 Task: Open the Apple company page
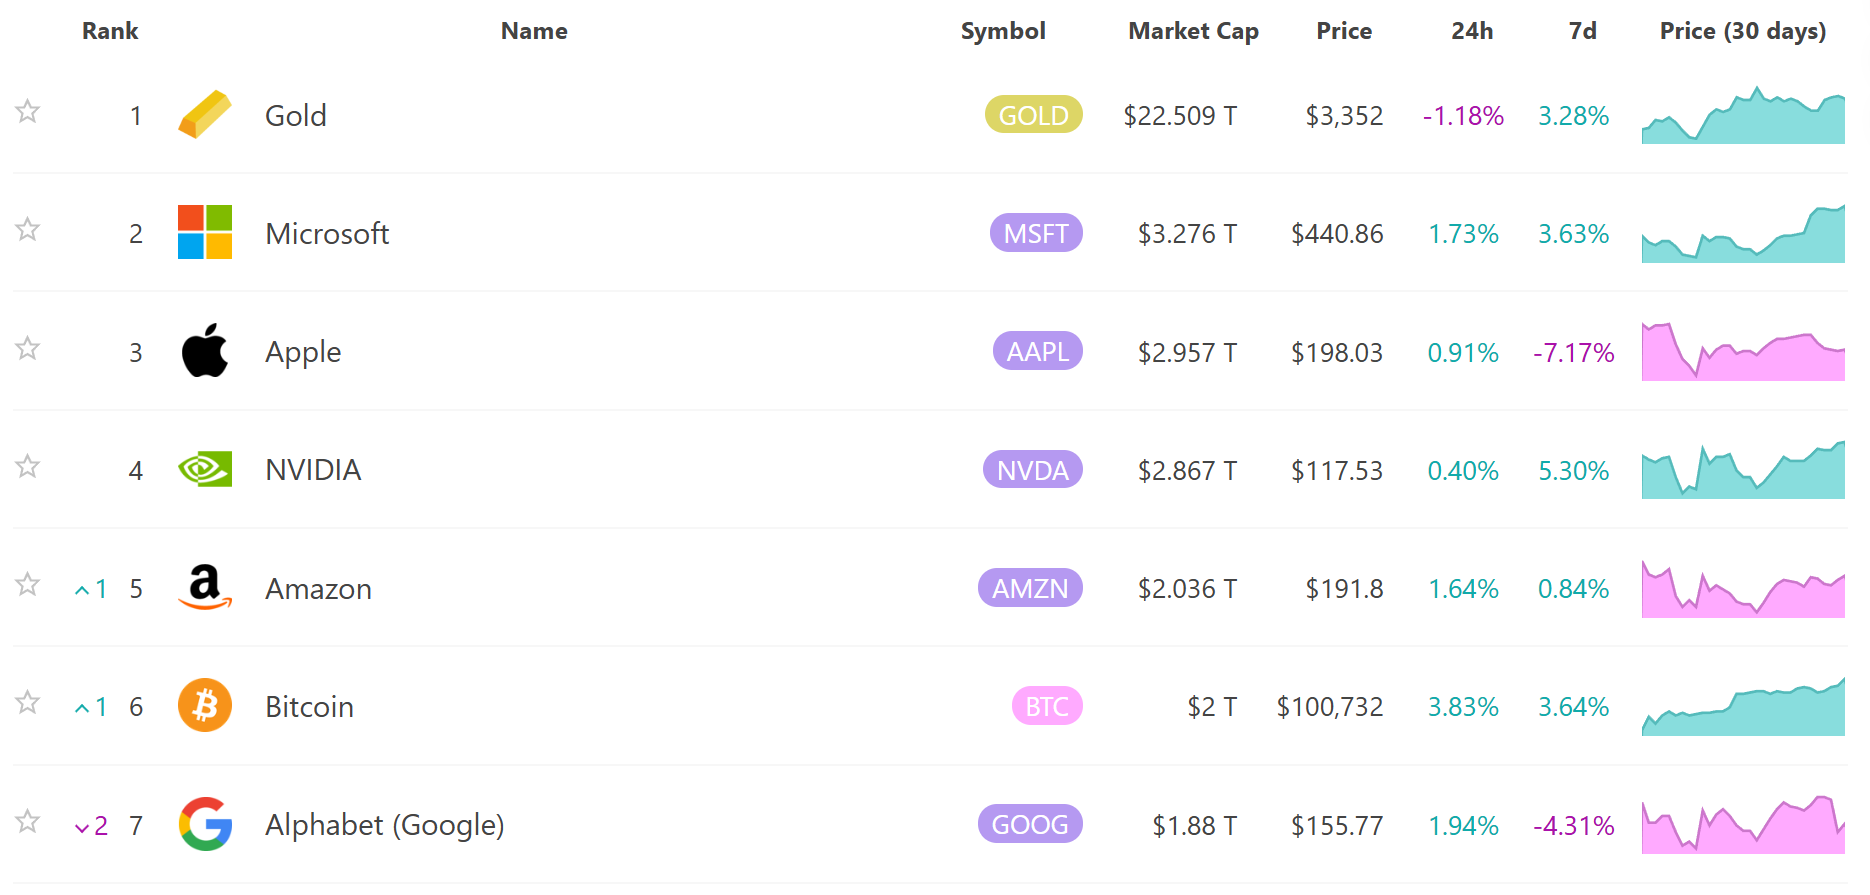tap(303, 353)
